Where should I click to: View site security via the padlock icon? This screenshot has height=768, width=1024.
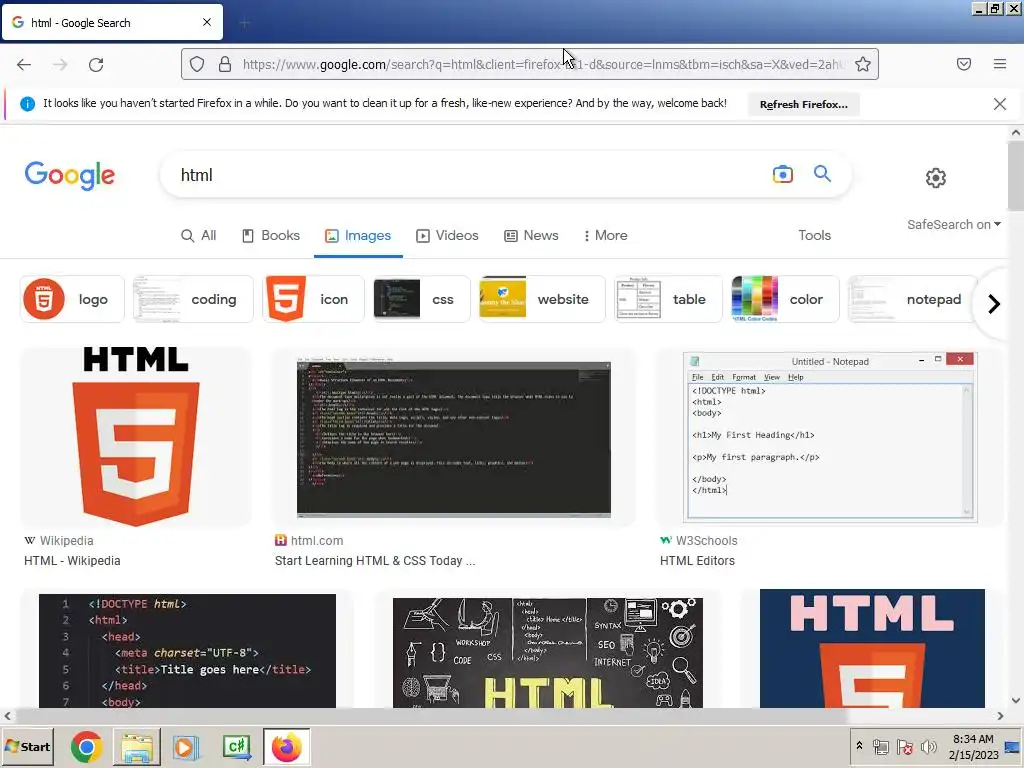(225, 64)
